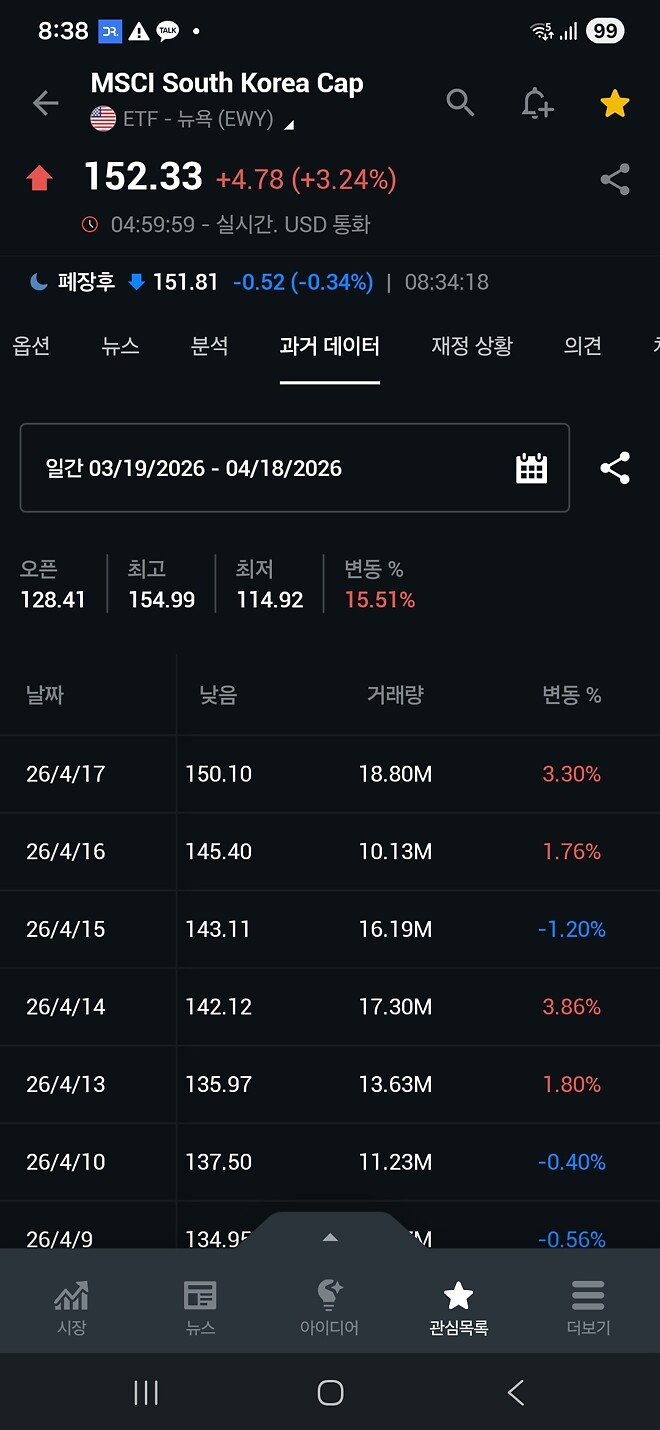Select 관심목록 star in bottom bar
This screenshot has height=1430, width=660.
458,1300
